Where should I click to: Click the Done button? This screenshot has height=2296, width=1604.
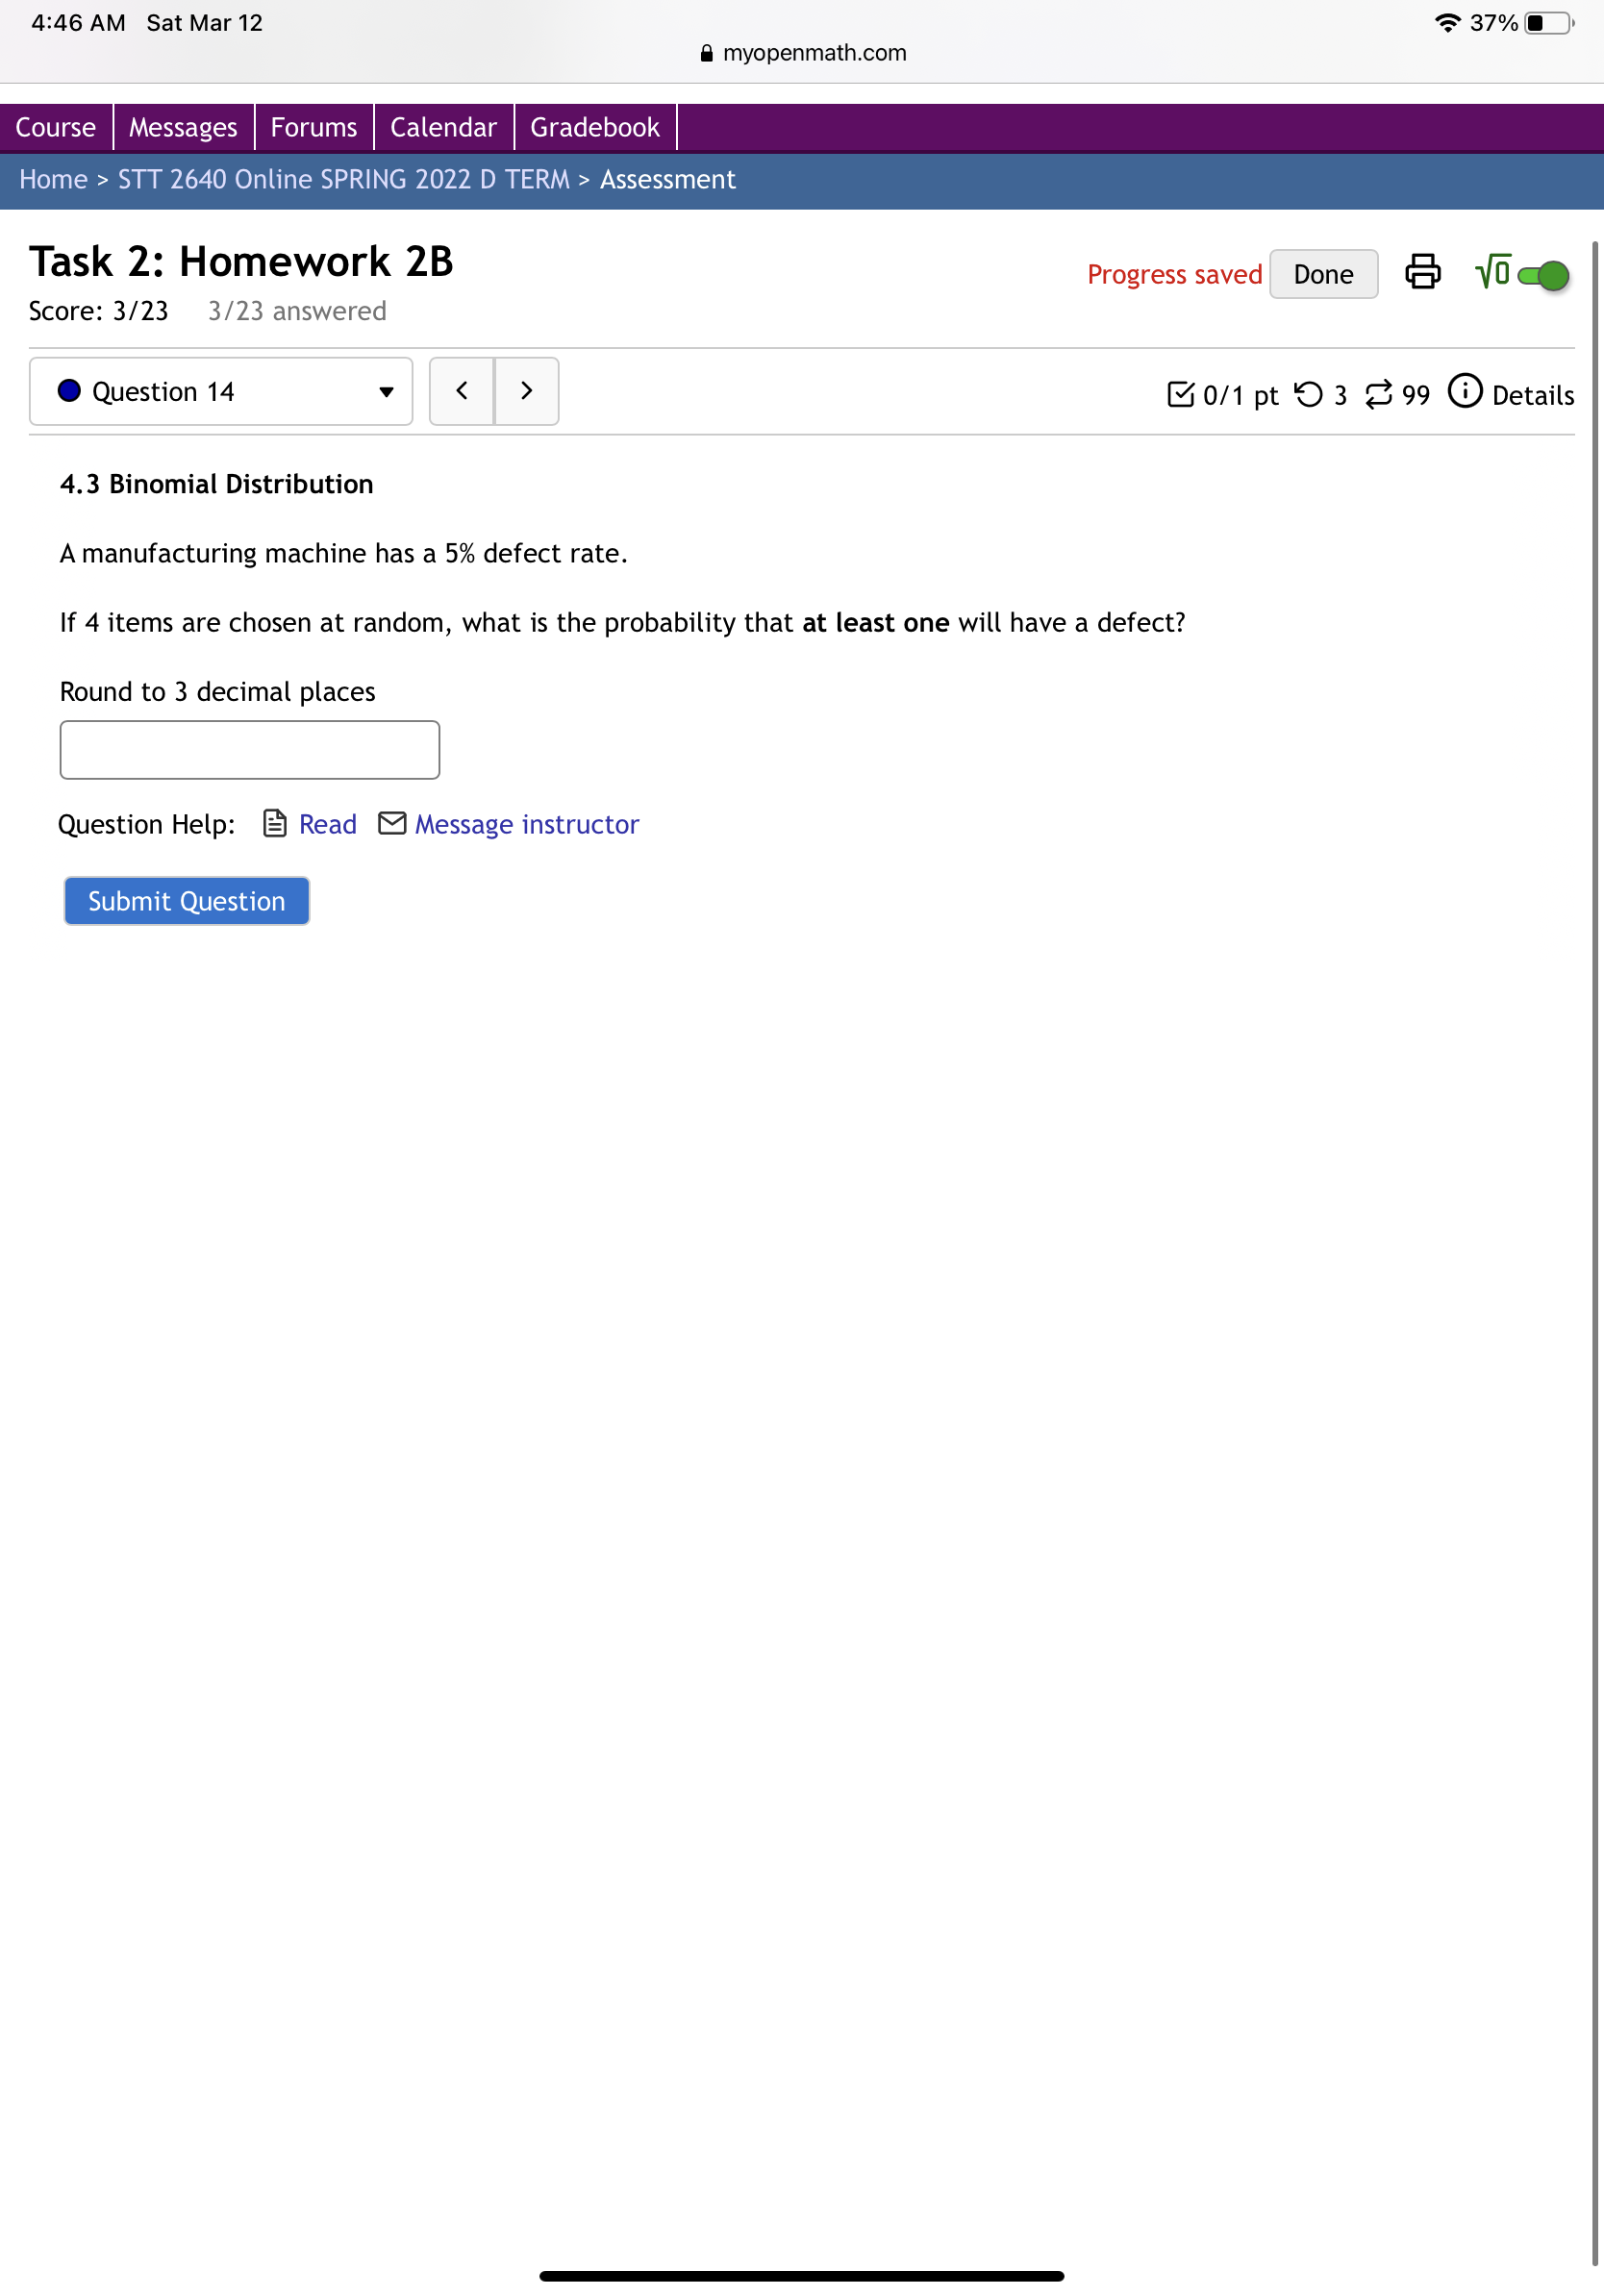[1323, 275]
